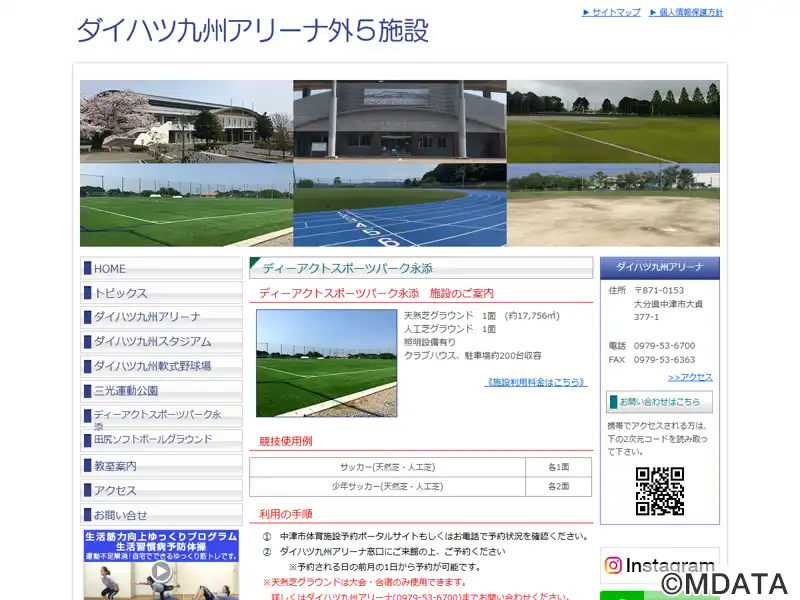
Task: Select ダイハツ九州軟式野球場 menu item
Action: [x=161, y=366]
